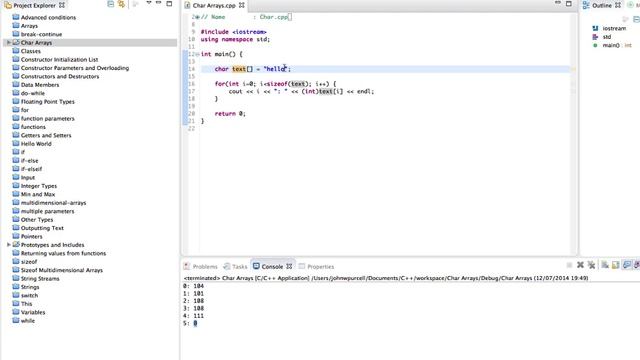Place cursor on the return 0 line
This screenshot has width=640, height=360.
point(230,113)
